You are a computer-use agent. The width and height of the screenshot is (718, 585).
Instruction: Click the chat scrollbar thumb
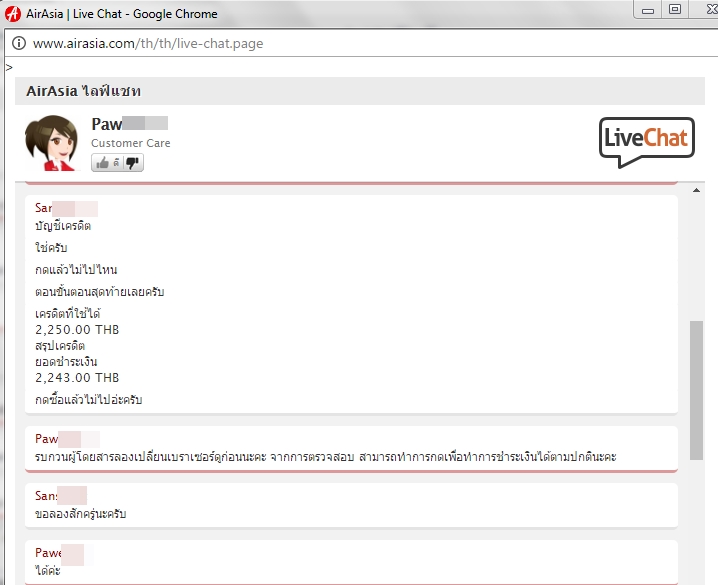click(x=696, y=390)
